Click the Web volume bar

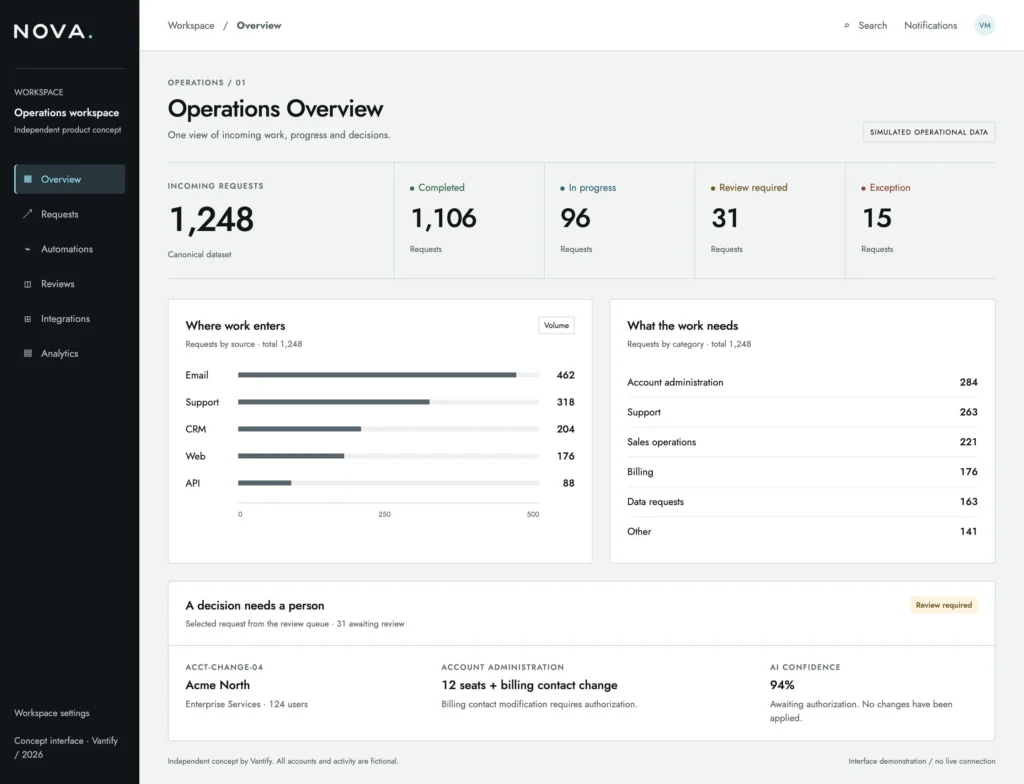click(x=291, y=456)
